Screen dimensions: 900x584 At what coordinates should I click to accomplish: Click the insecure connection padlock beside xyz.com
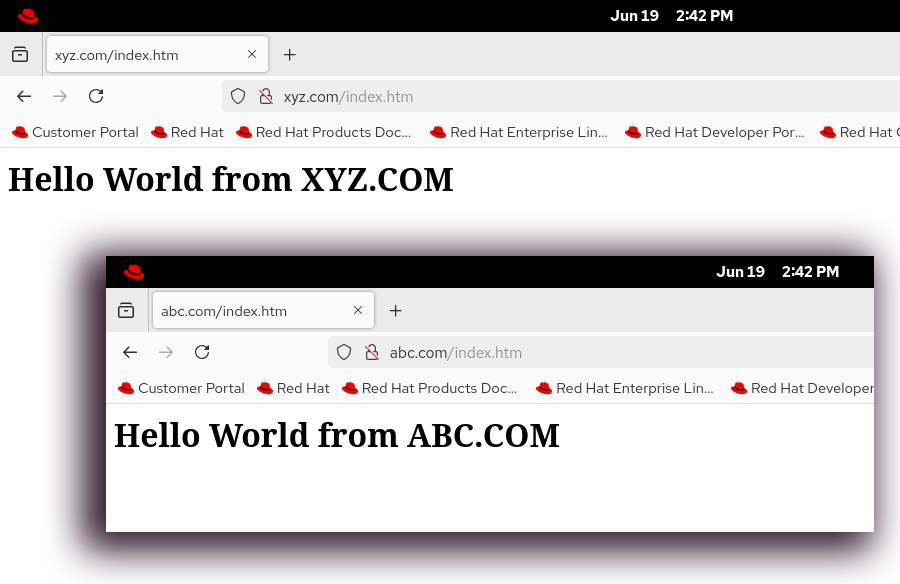[x=265, y=96]
